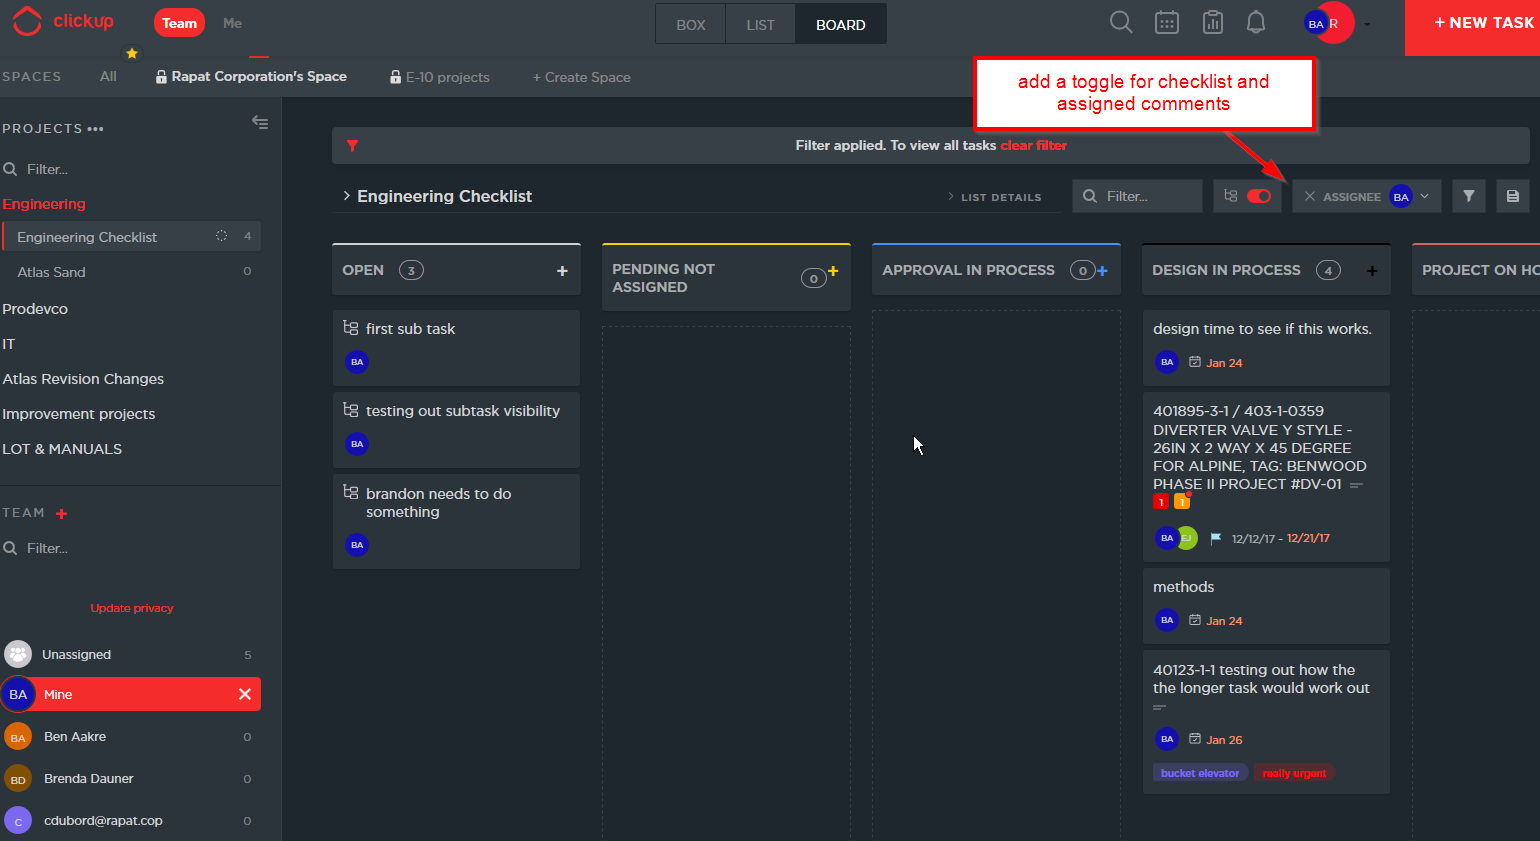The image size is (1540, 841).
Task: Expand Atlas Revision Changes project
Action: [x=83, y=379]
